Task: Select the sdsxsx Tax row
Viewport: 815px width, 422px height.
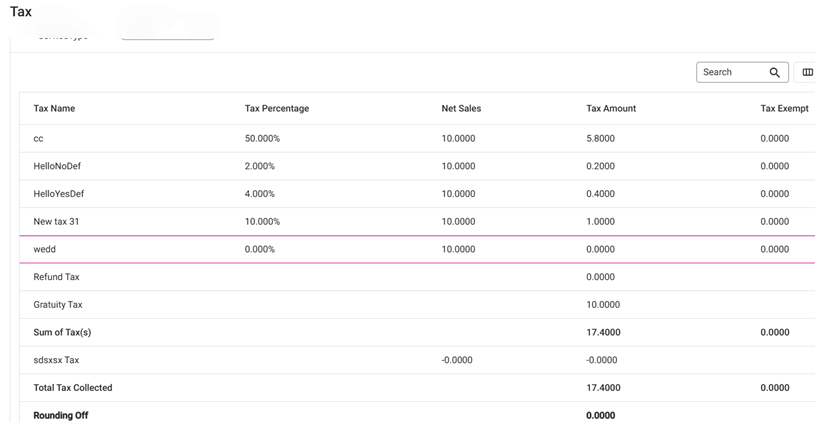Action: (x=56, y=360)
